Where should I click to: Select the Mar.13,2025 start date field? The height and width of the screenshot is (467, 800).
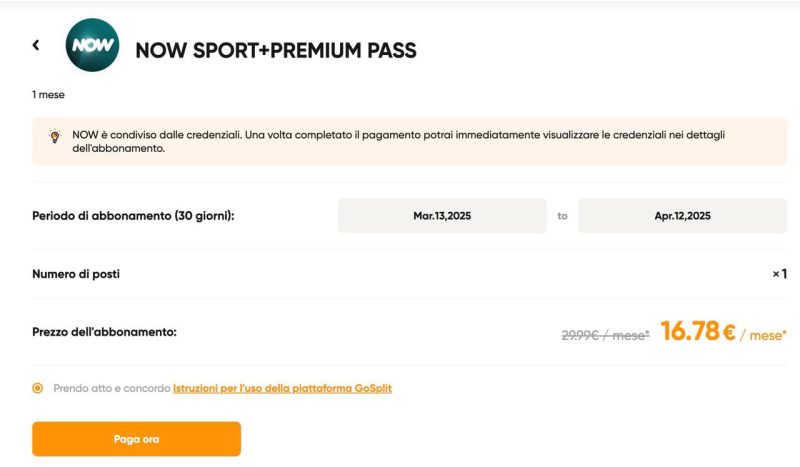tap(441, 216)
